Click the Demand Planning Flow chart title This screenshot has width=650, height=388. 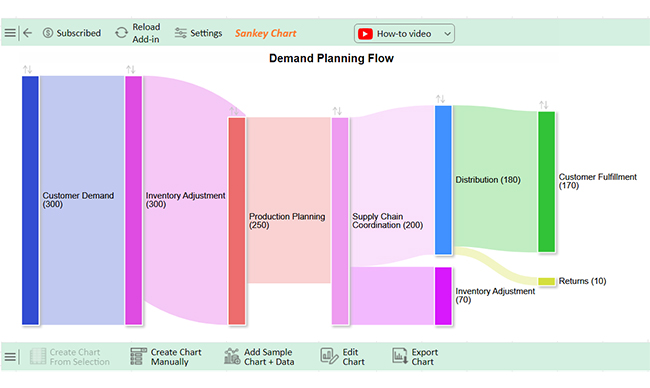[x=331, y=58]
